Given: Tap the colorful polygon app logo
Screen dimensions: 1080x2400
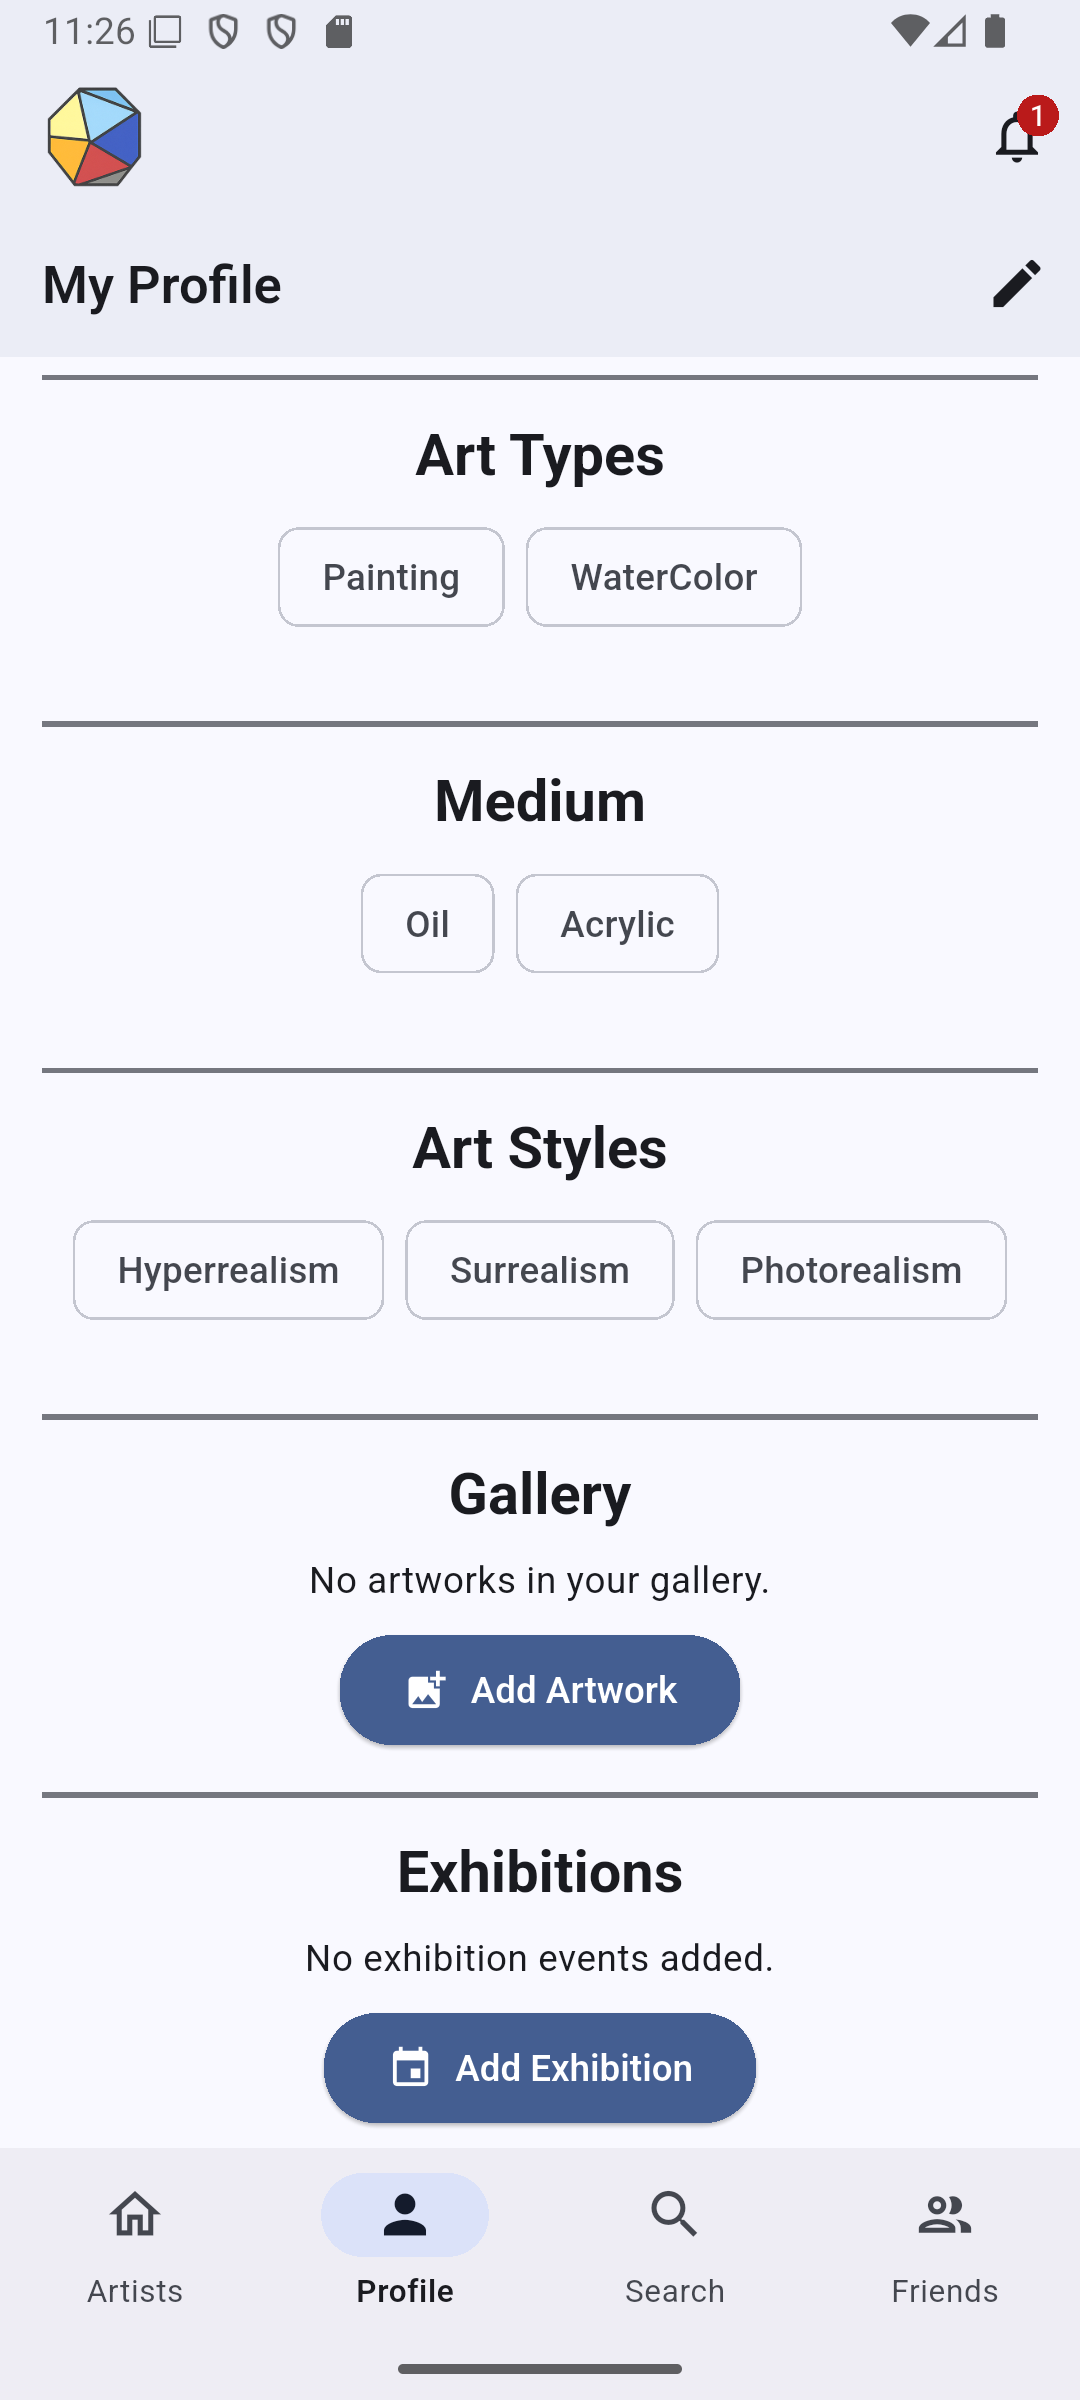Looking at the screenshot, I should [95, 137].
